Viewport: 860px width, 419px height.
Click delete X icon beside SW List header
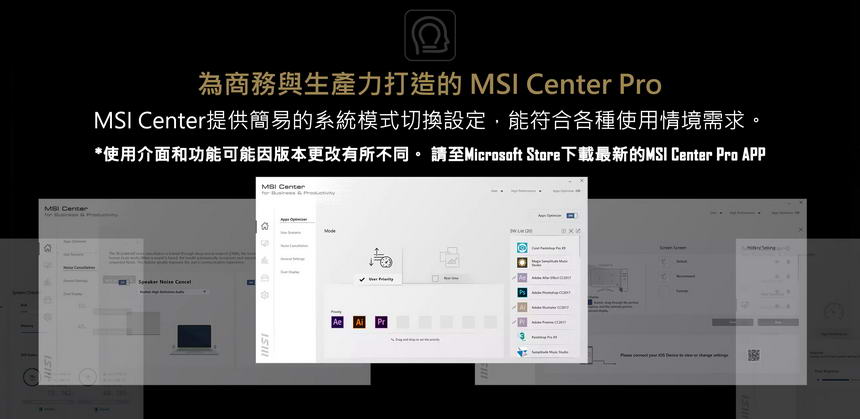(x=570, y=231)
